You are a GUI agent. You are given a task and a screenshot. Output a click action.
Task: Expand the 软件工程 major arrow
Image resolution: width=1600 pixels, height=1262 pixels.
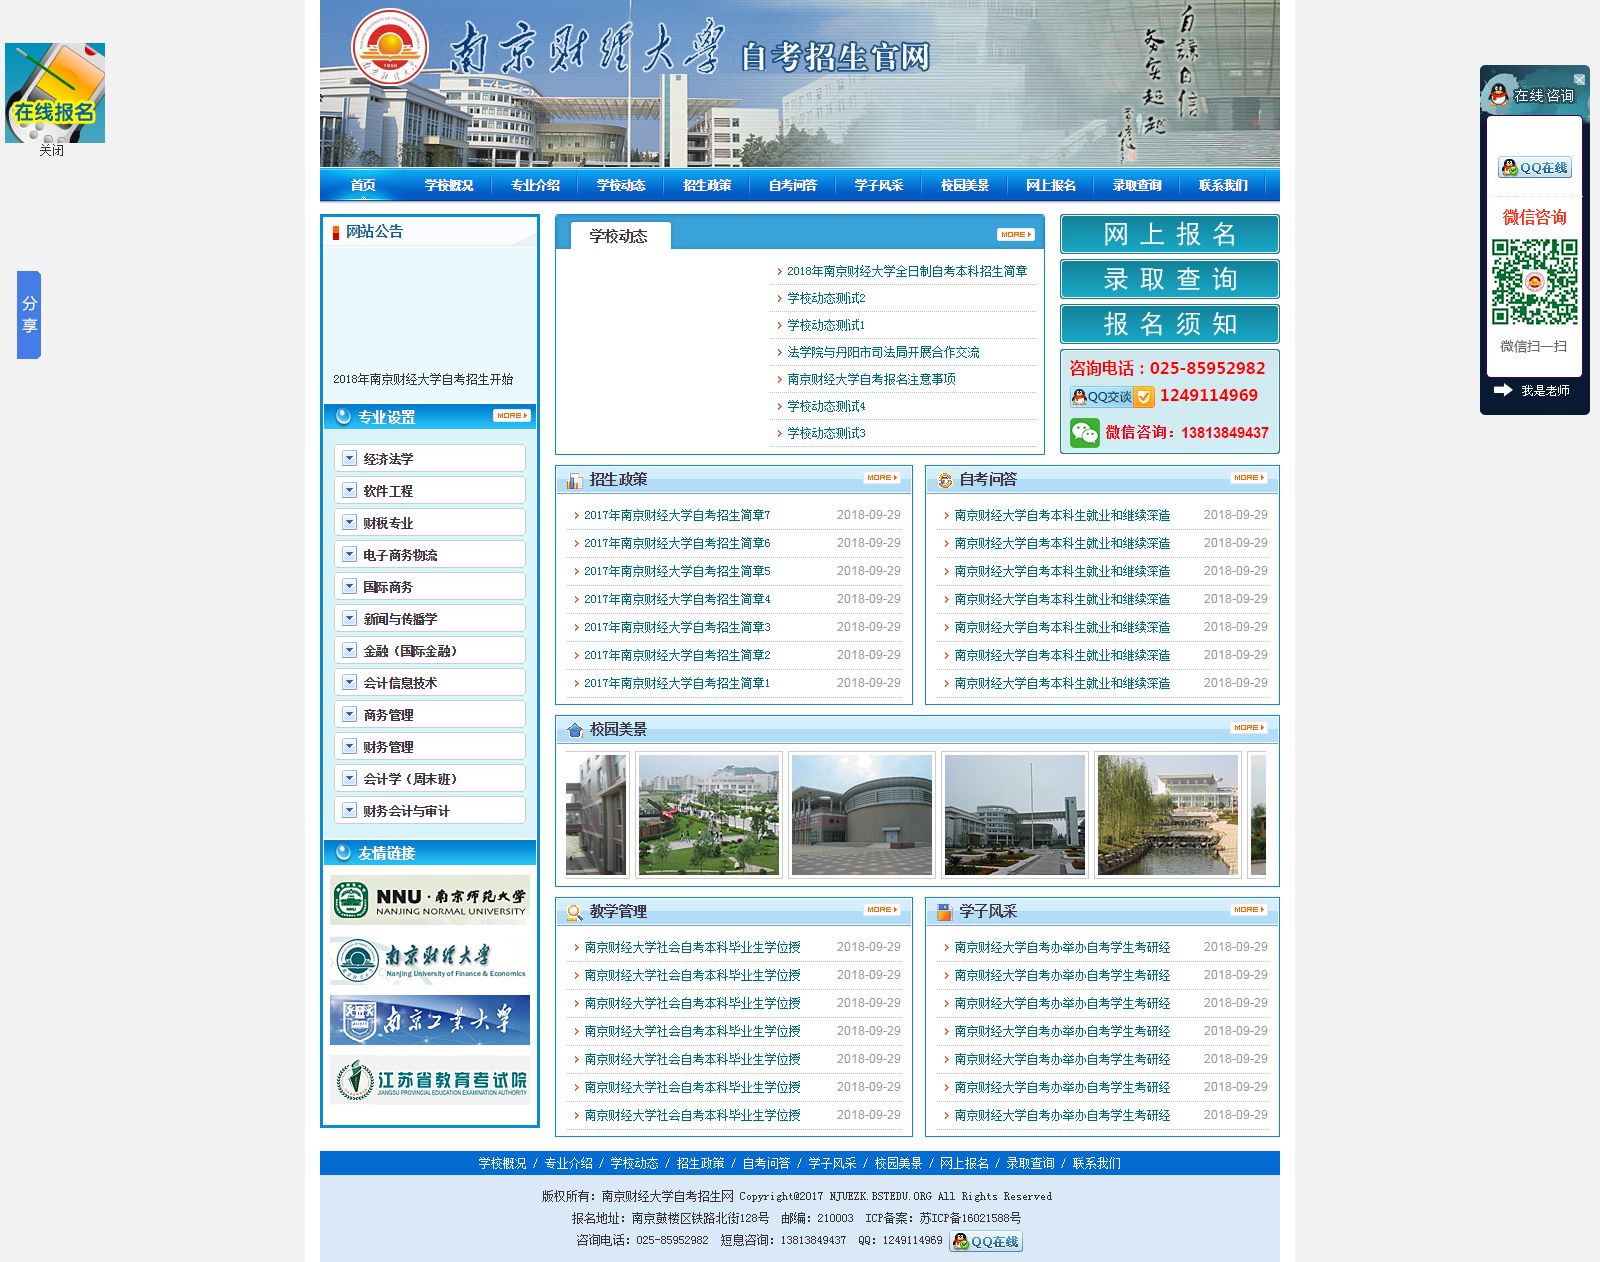click(349, 490)
